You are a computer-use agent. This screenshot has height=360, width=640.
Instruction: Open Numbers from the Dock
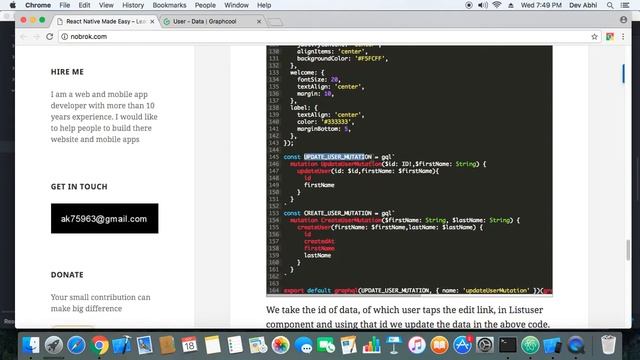371,345
